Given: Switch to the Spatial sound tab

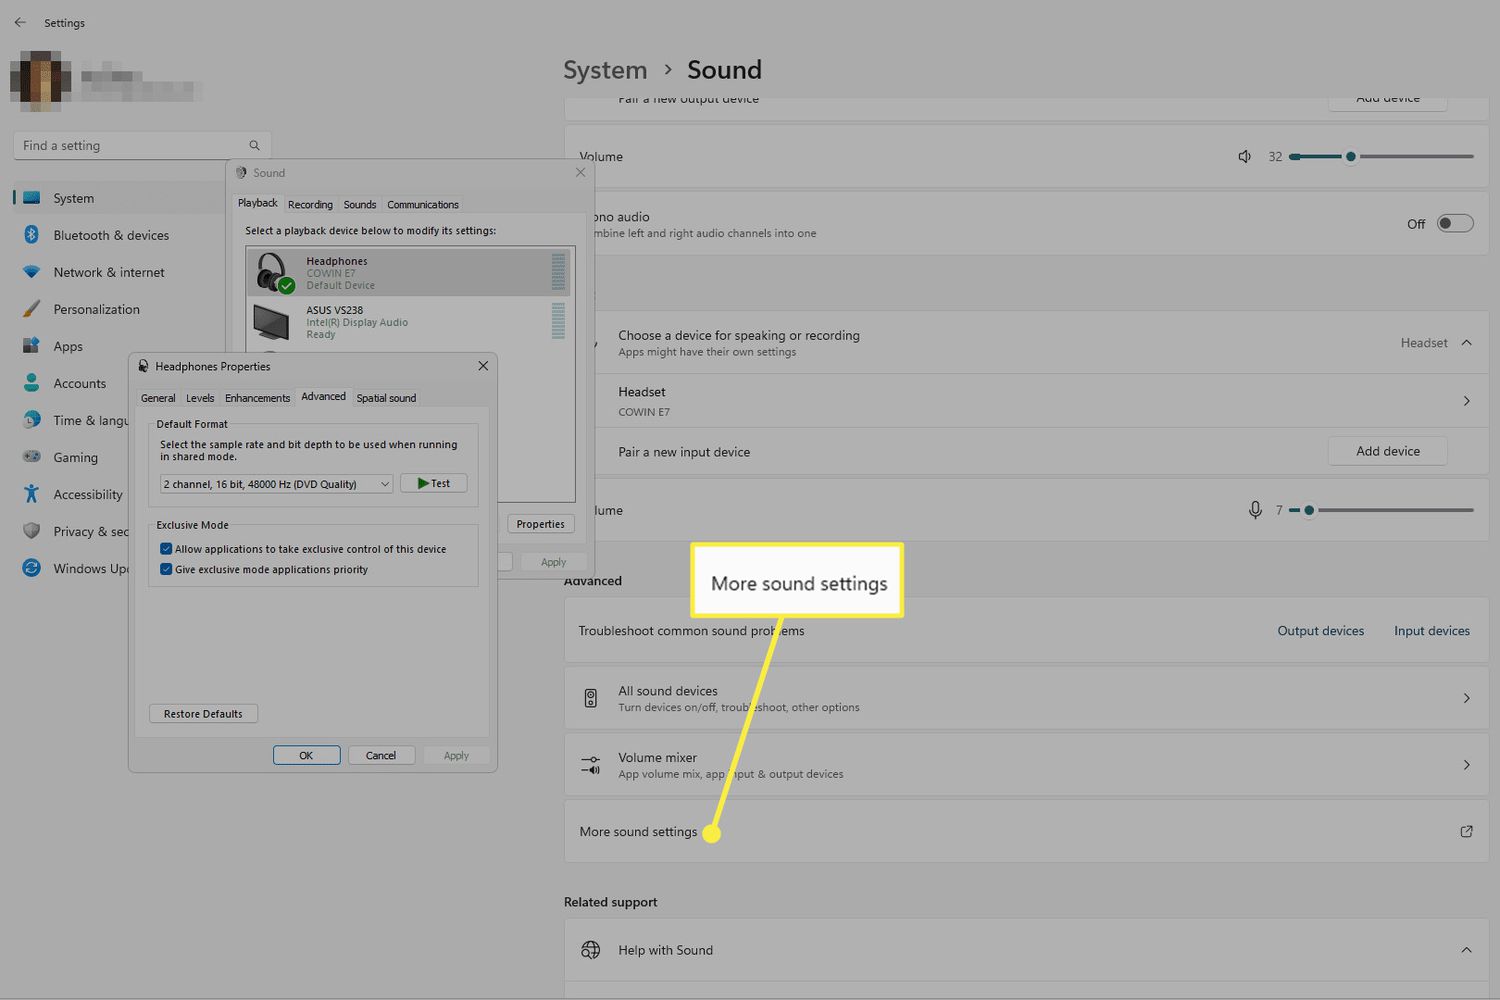Looking at the screenshot, I should 386,398.
